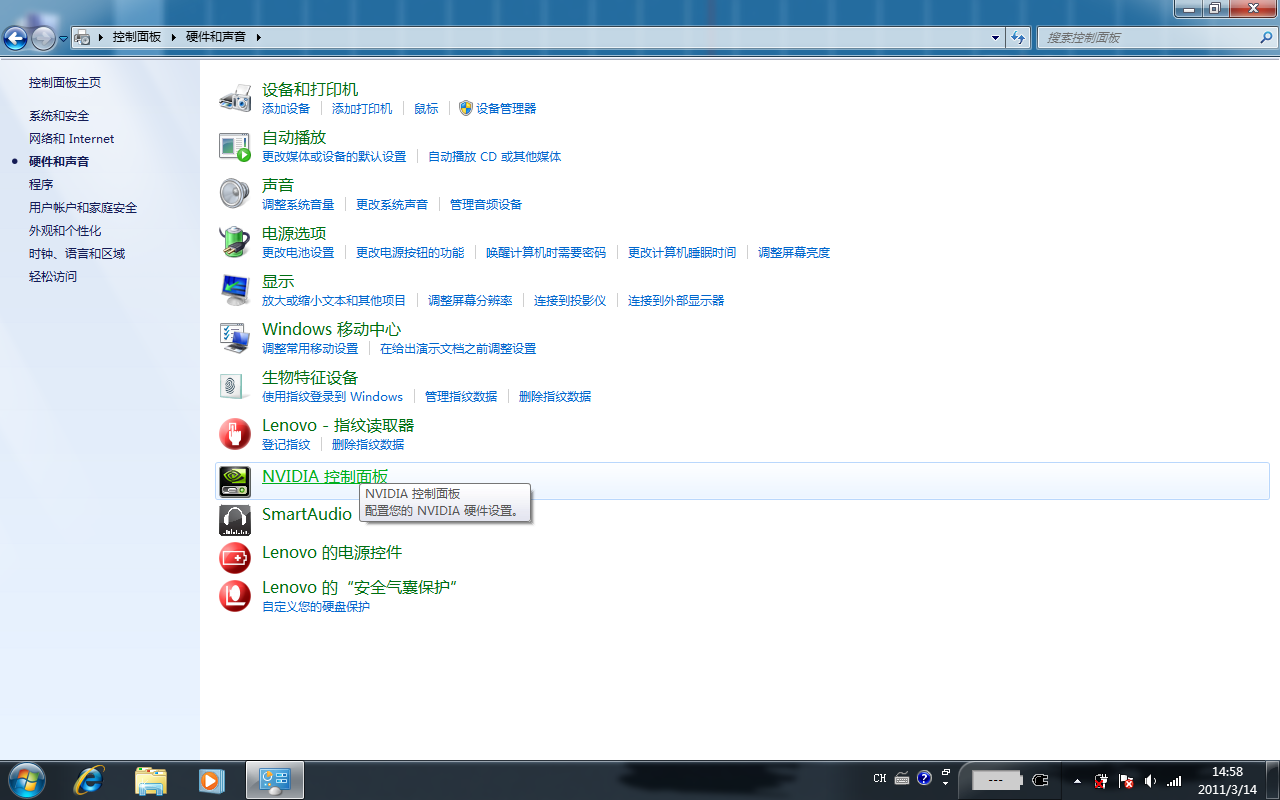Click the Windows 移动中心 laptop icon
Image resolution: width=1280 pixels, height=800 pixels.
coord(235,337)
